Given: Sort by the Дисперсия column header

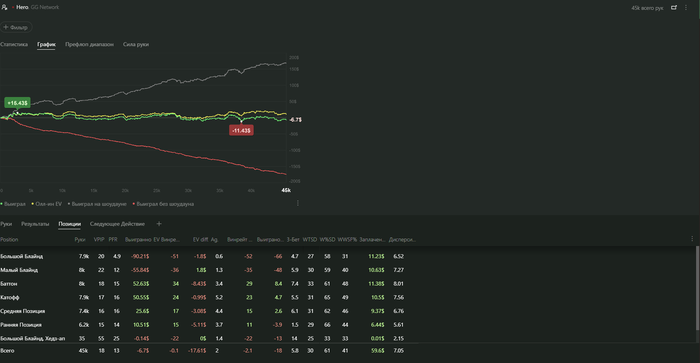Looking at the screenshot, I should (x=402, y=240).
